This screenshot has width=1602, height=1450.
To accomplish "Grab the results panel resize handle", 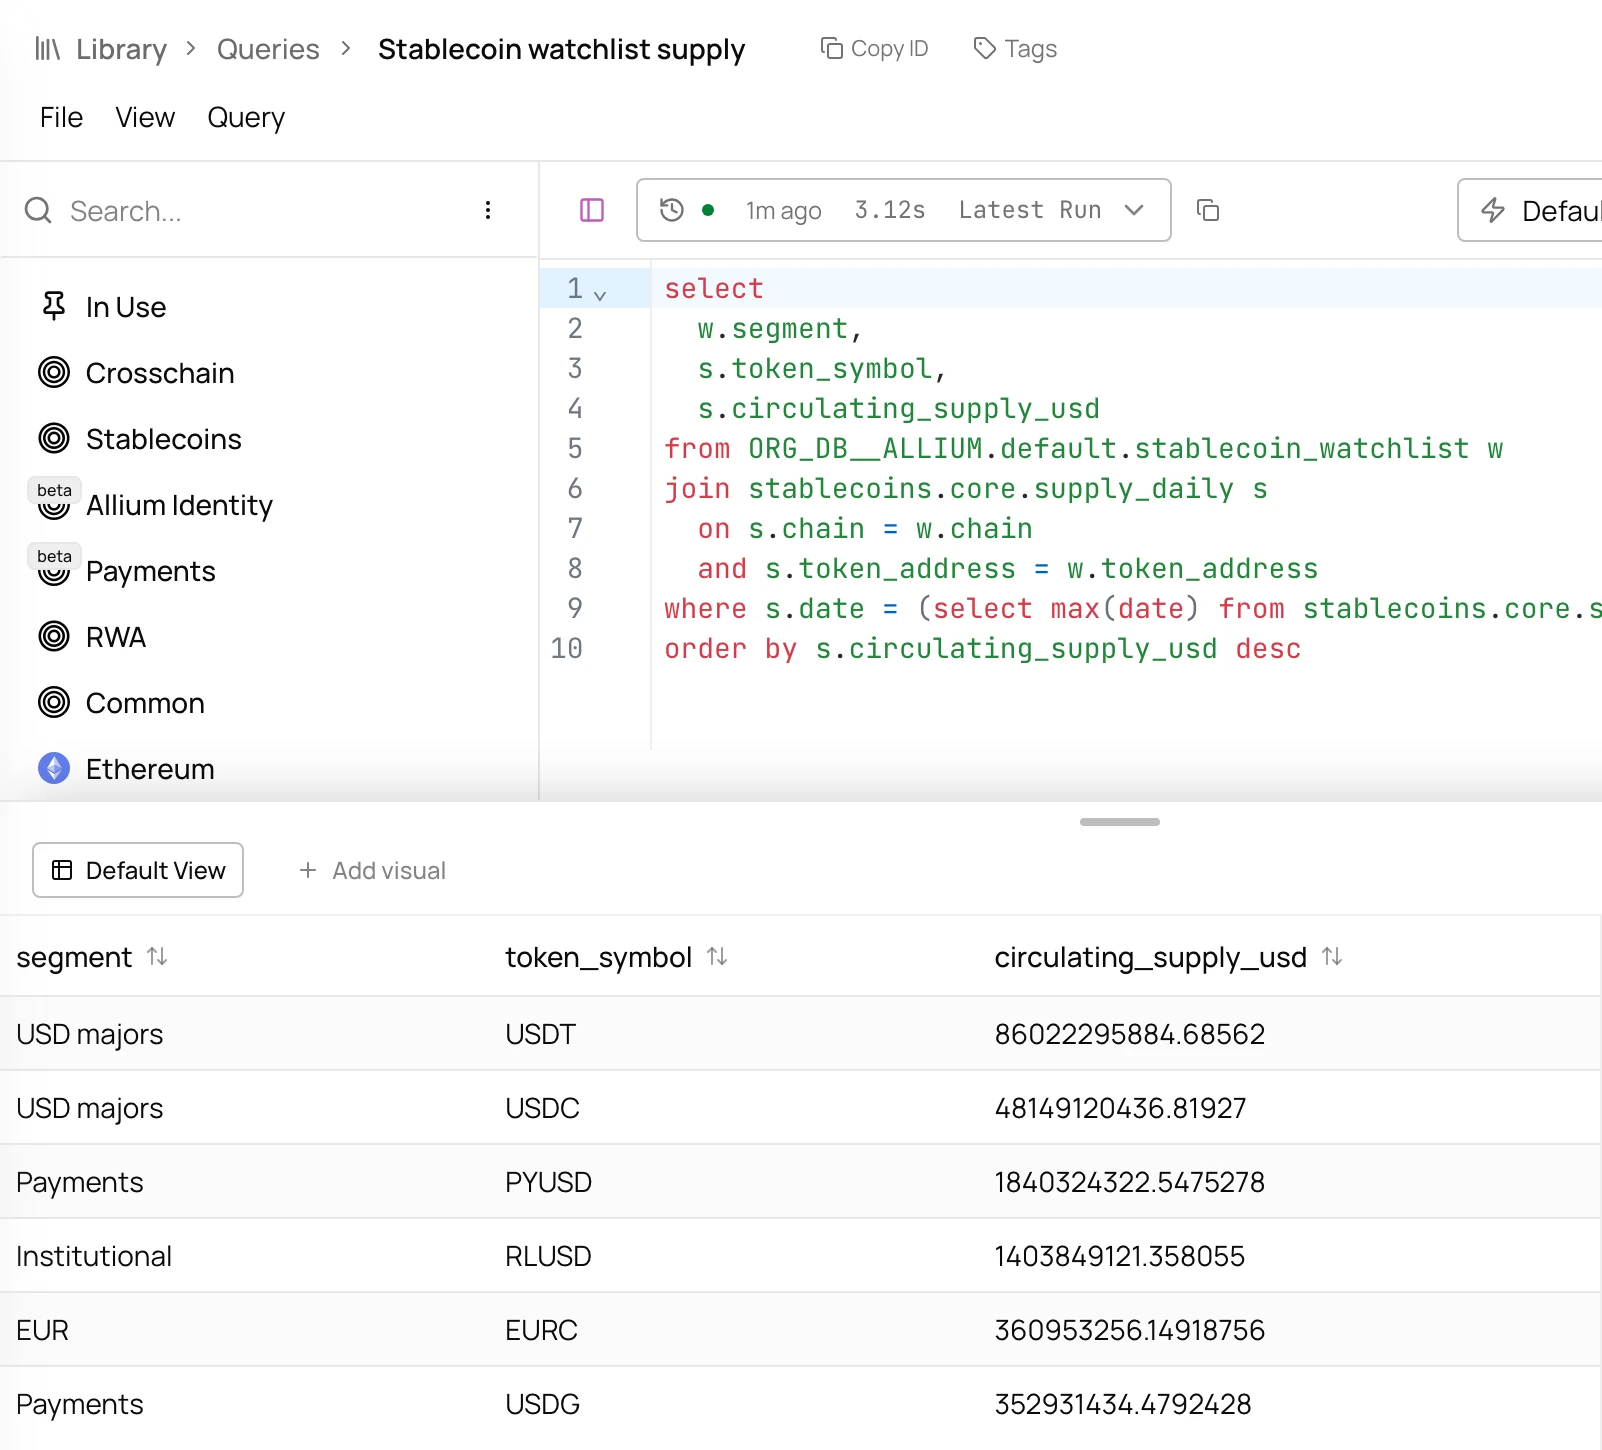I will click(x=1120, y=822).
